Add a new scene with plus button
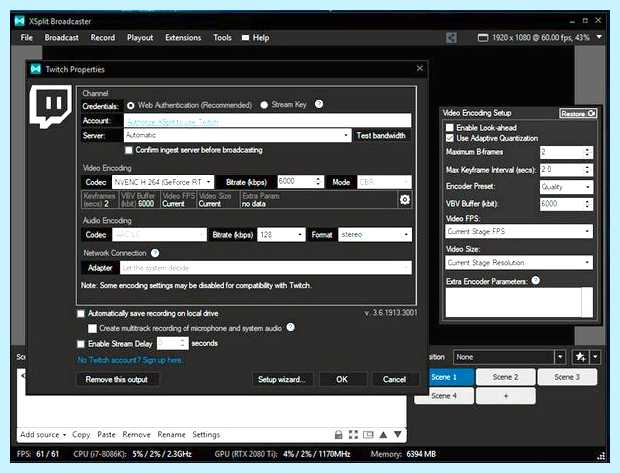620x473 pixels. tap(506, 396)
